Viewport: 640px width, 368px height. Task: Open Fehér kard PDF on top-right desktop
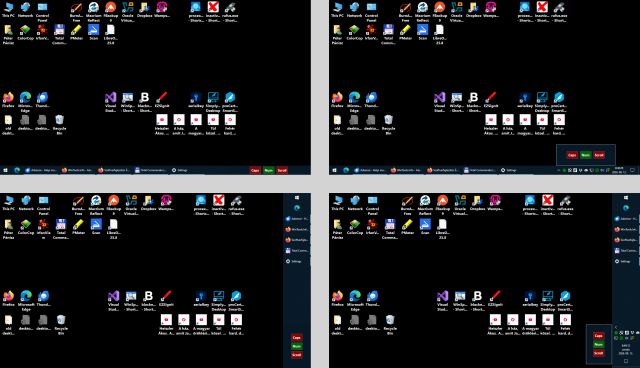[559, 124]
